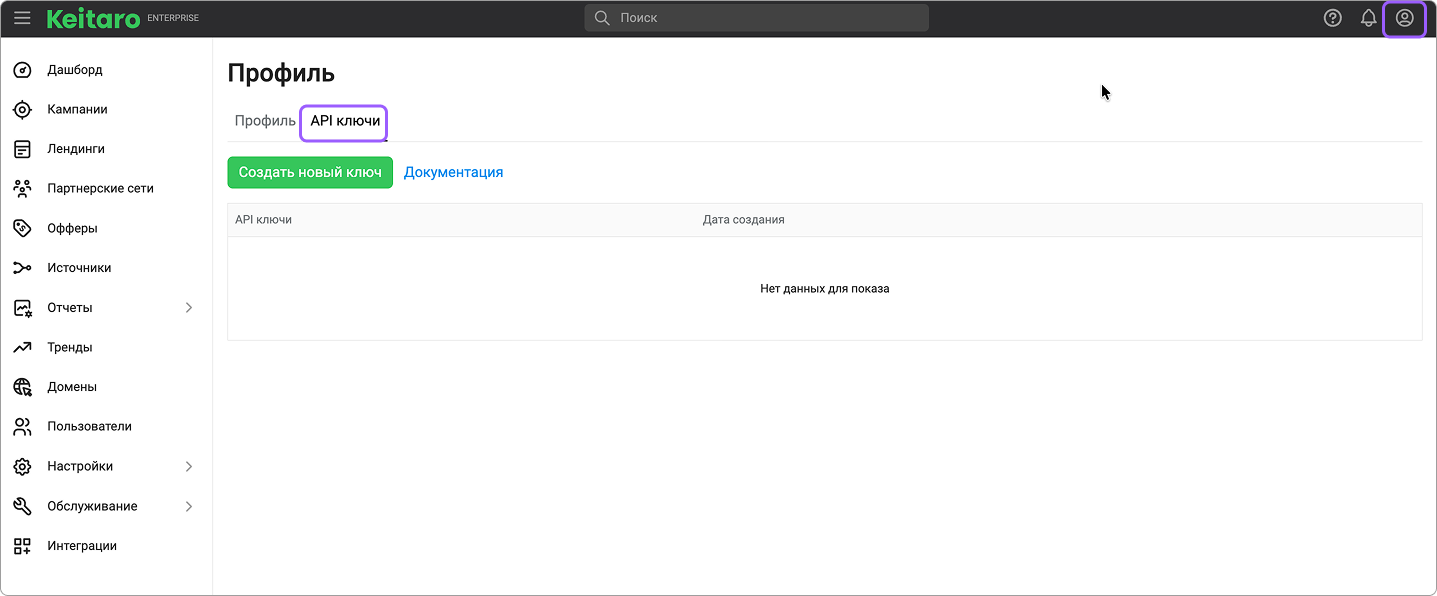Click the Integrations grid icon

pyautogui.click(x=22, y=546)
